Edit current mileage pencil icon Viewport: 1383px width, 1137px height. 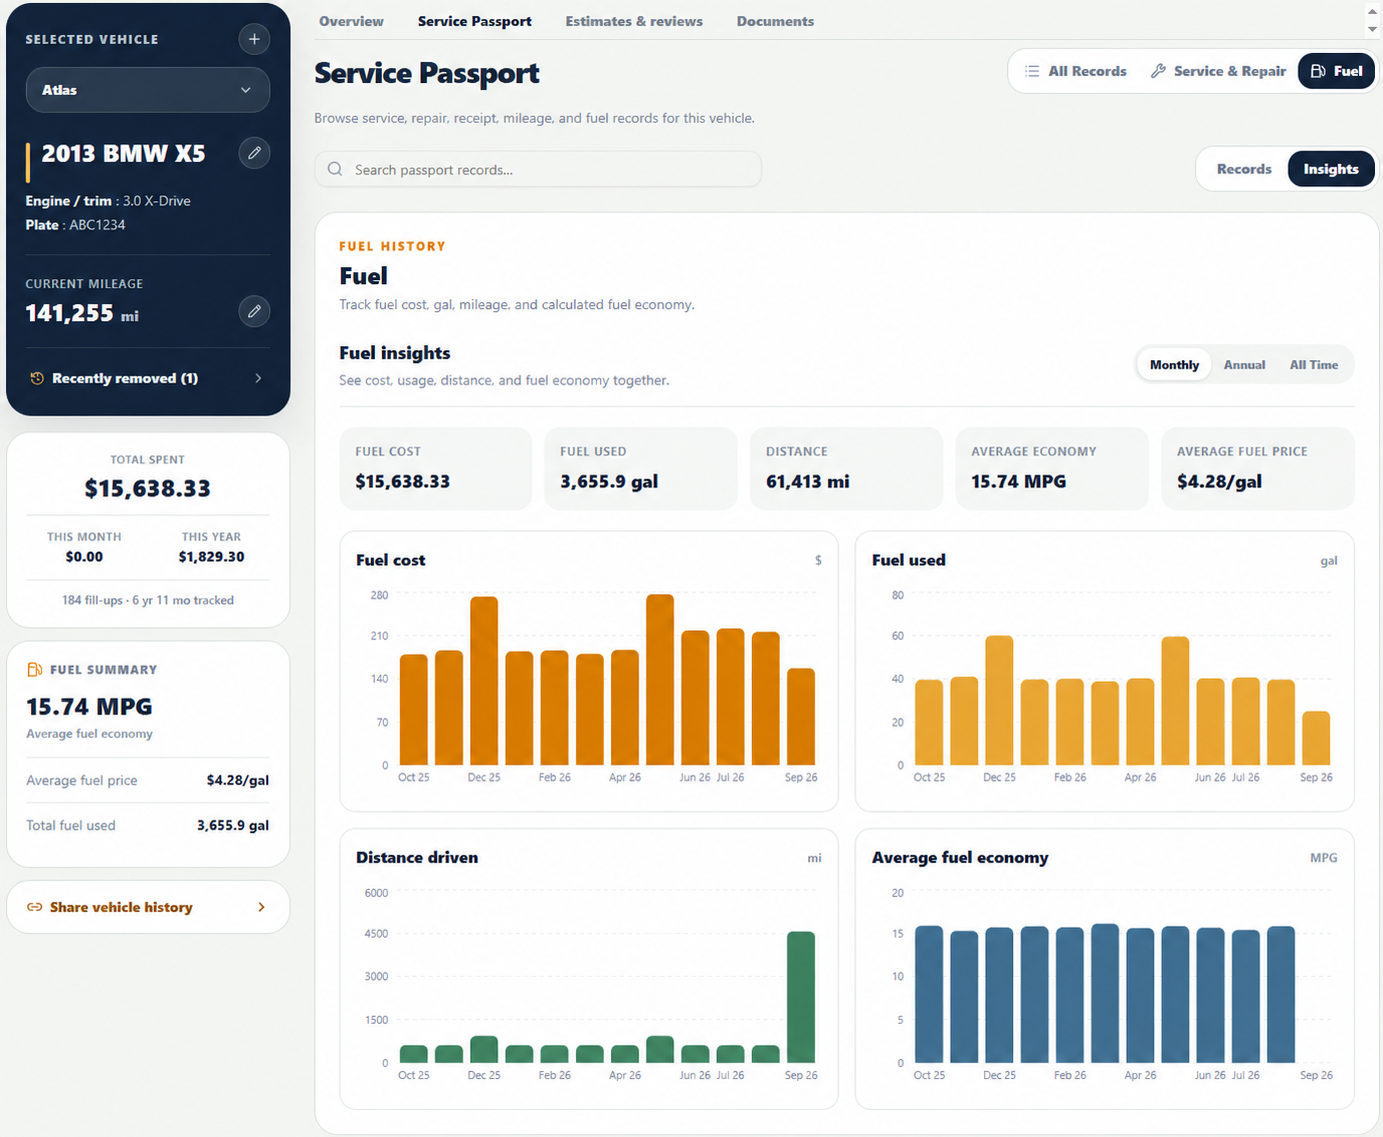tap(254, 311)
